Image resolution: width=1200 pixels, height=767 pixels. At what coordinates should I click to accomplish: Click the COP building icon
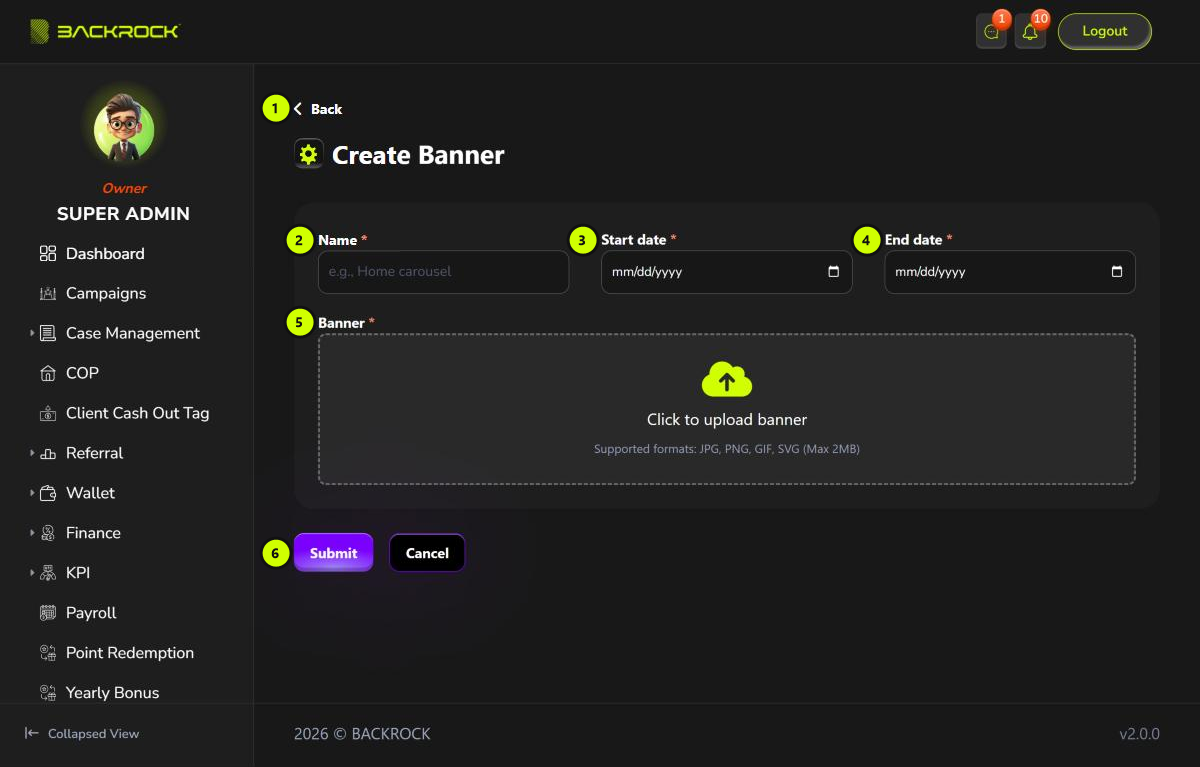tap(48, 374)
